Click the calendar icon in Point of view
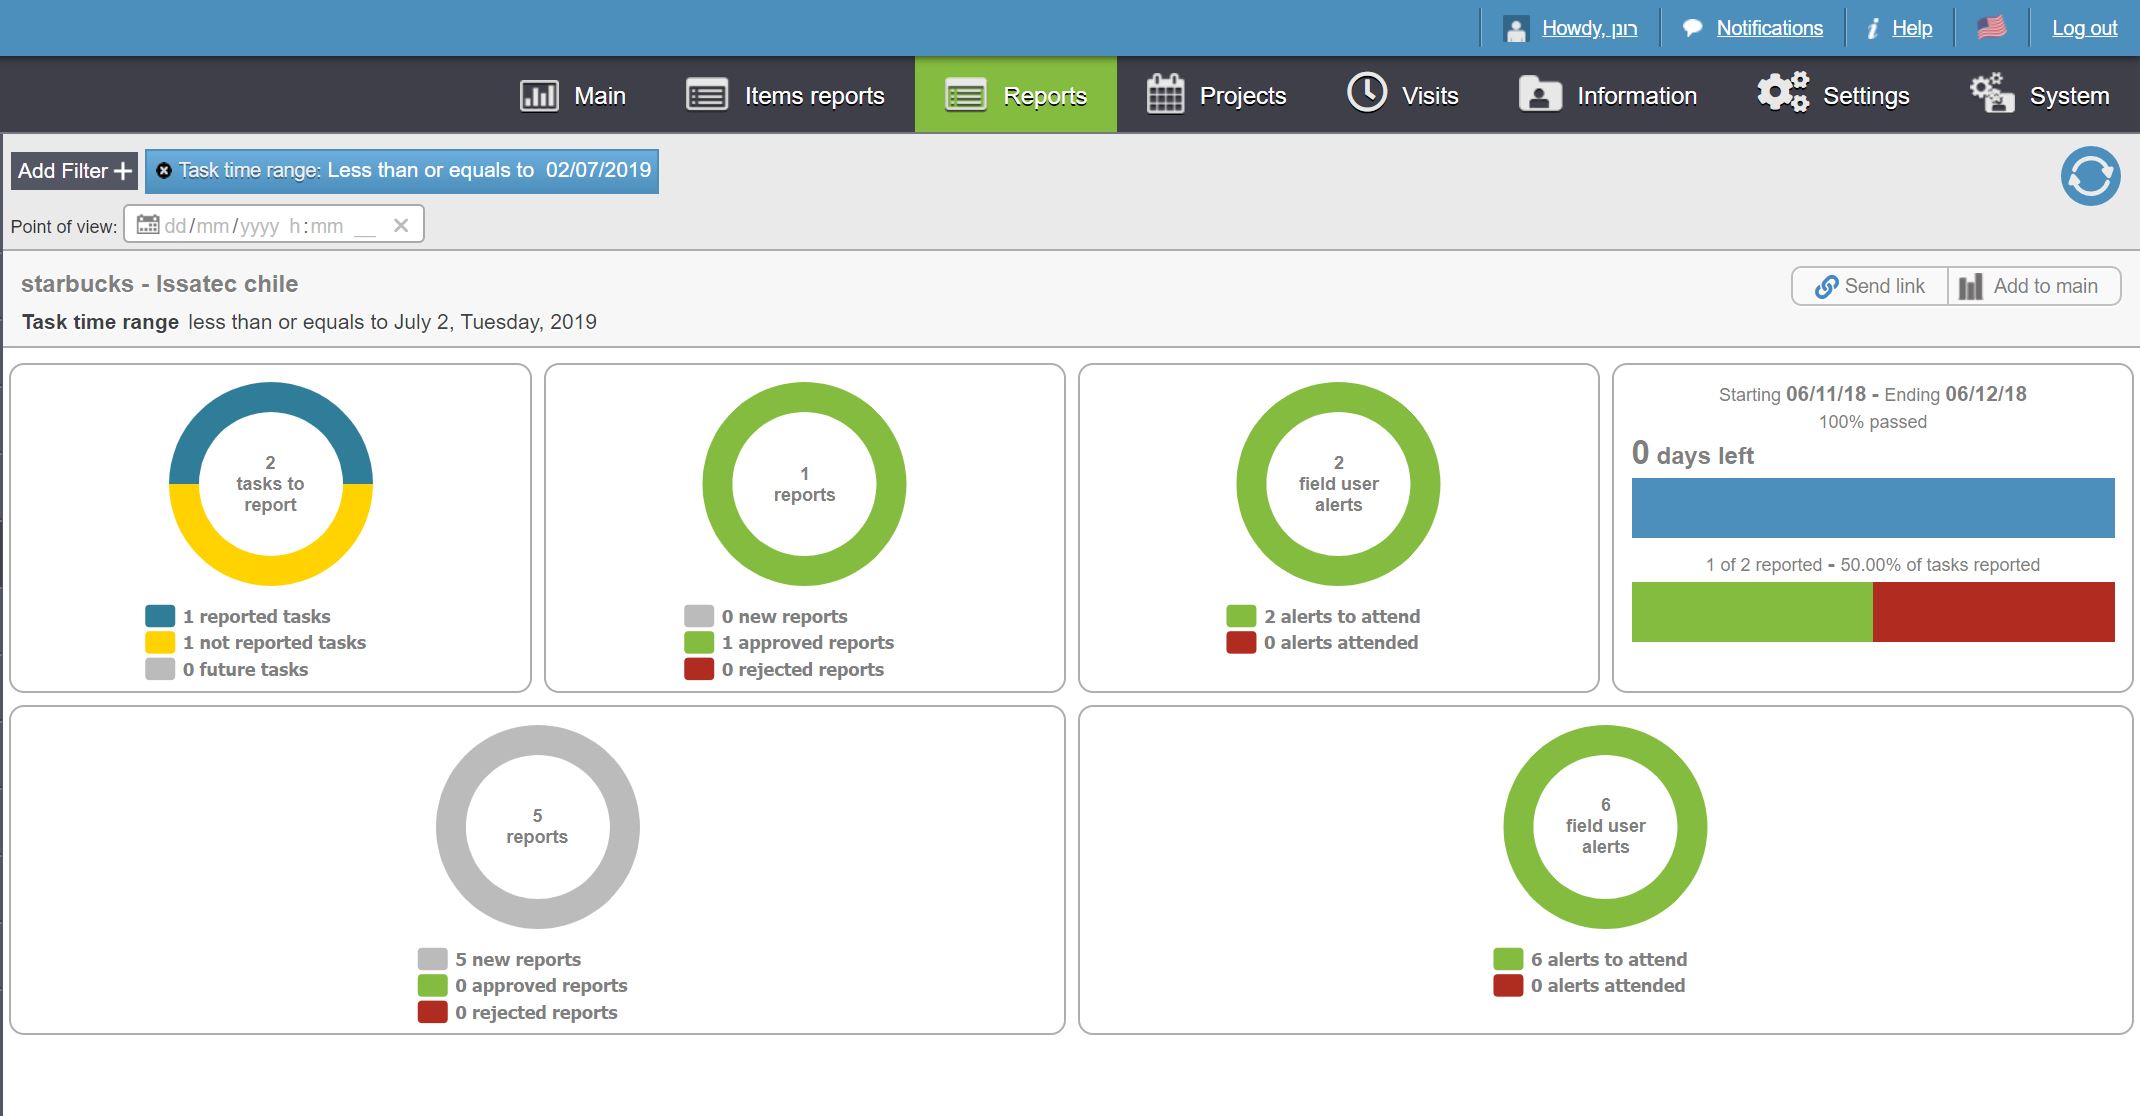Viewport: 2140px width, 1116px height. tap(148, 225)
